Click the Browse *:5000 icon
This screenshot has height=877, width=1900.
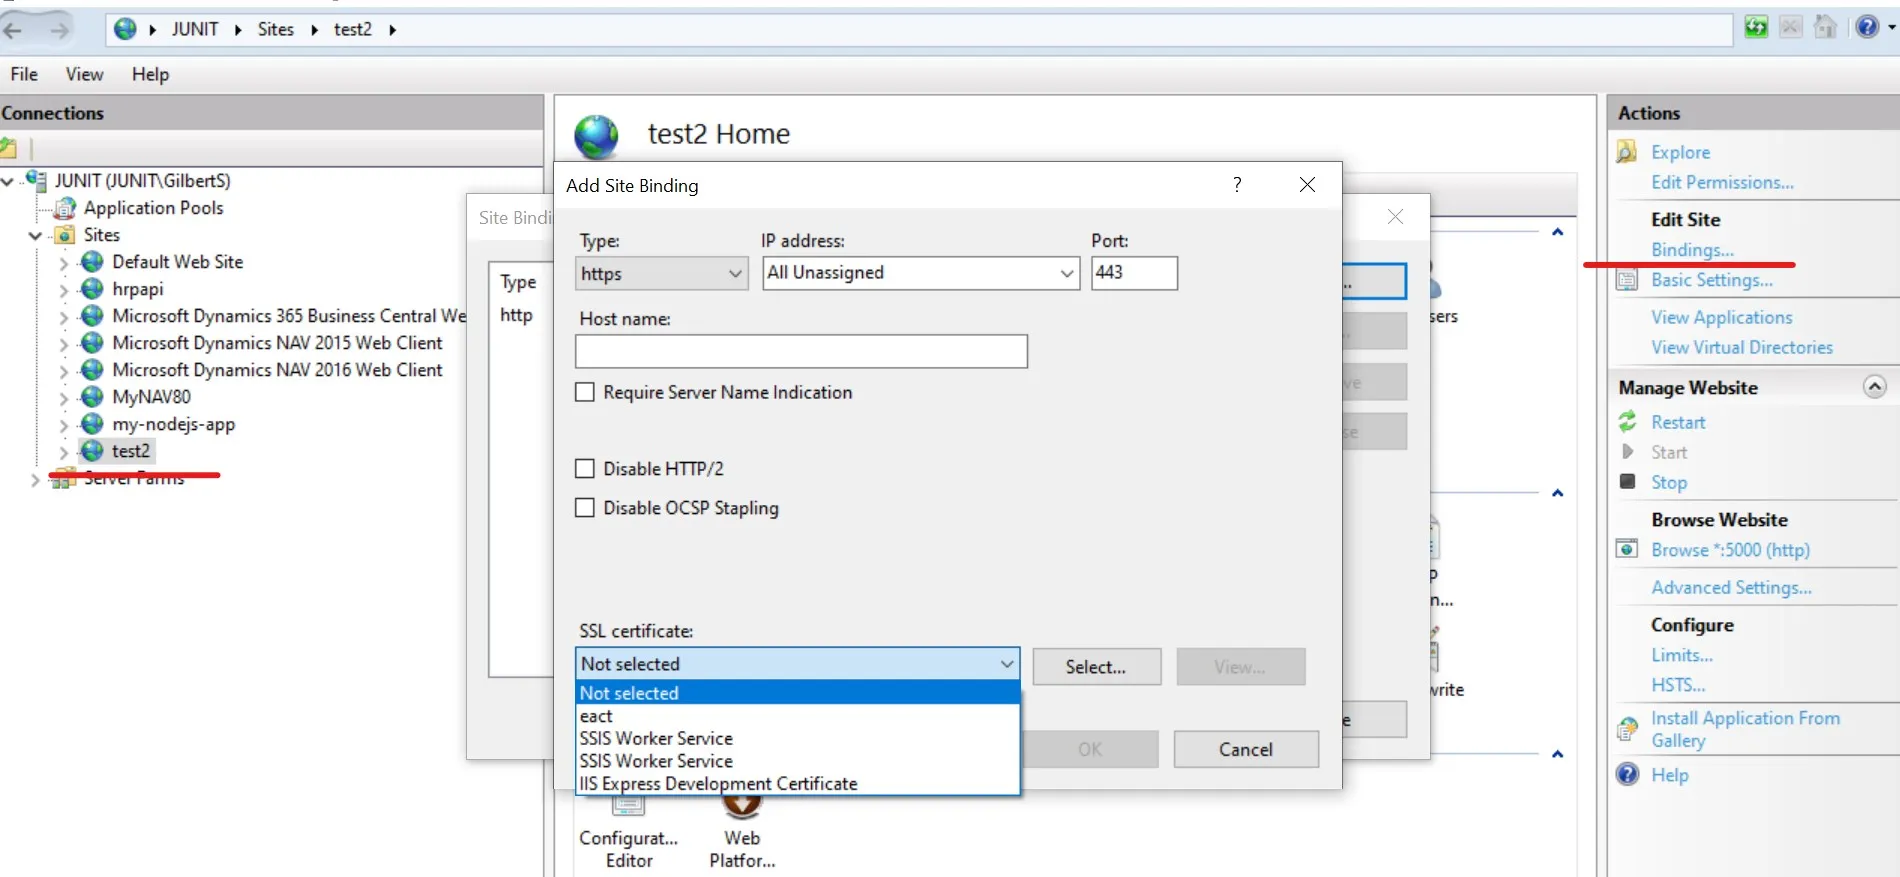[1628, 549]
